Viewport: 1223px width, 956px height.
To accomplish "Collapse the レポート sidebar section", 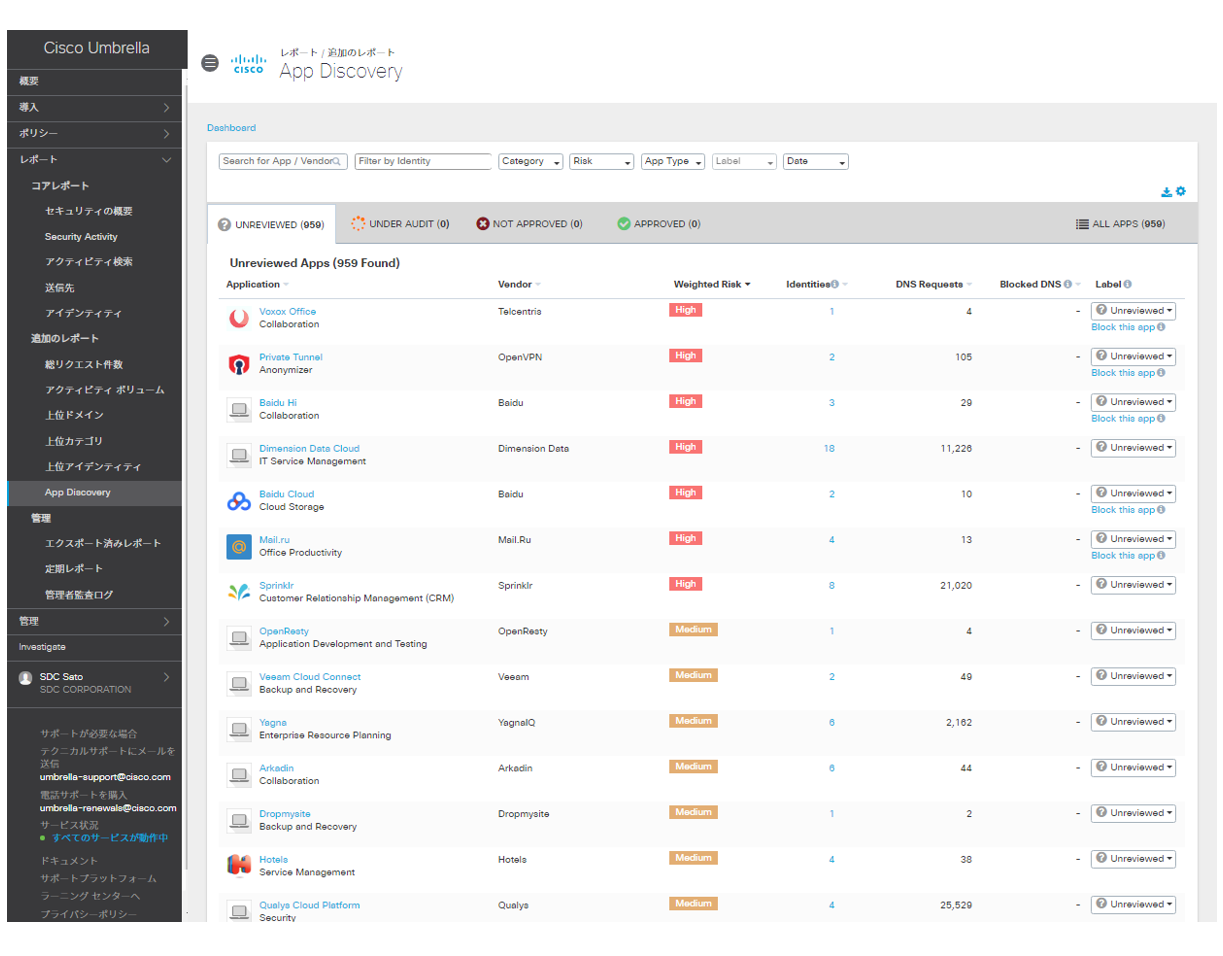I will [x=95, y=159].
